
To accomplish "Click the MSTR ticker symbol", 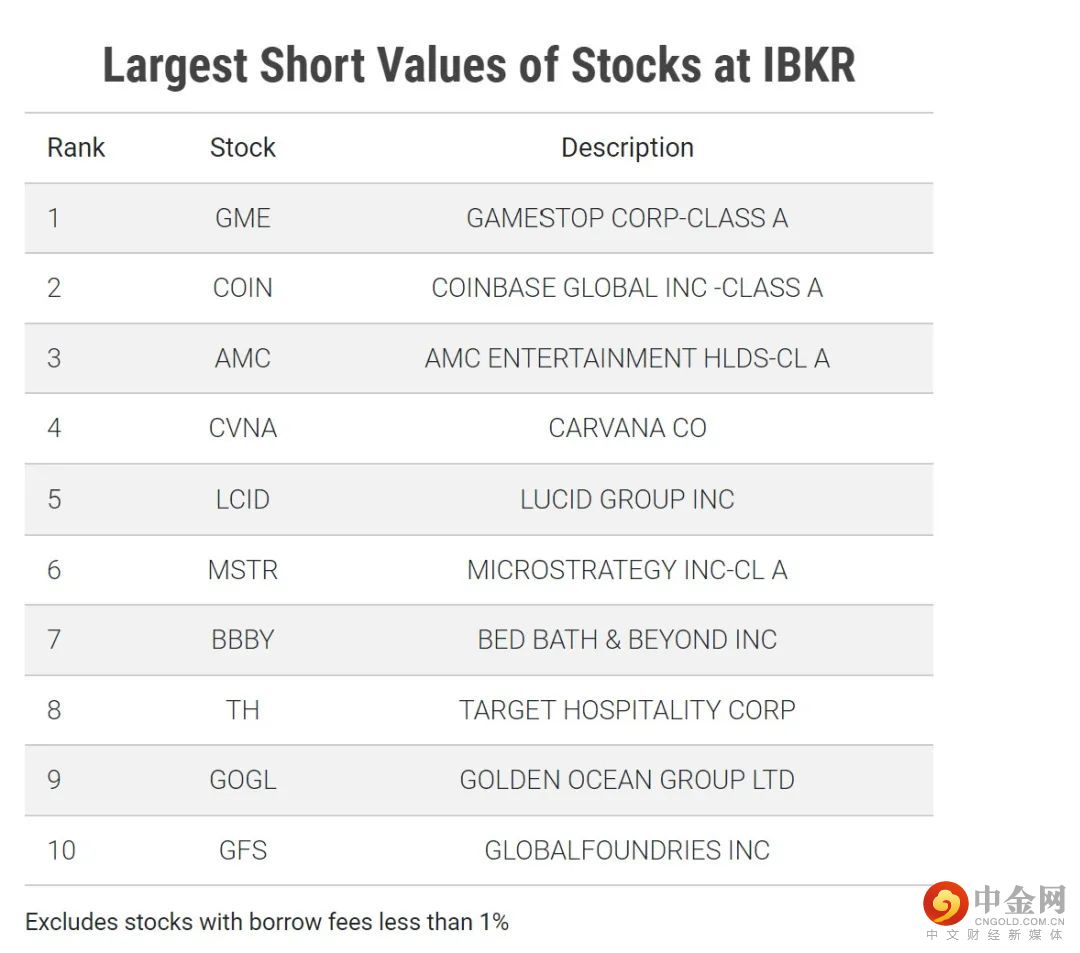I will (x=243, y=570).
